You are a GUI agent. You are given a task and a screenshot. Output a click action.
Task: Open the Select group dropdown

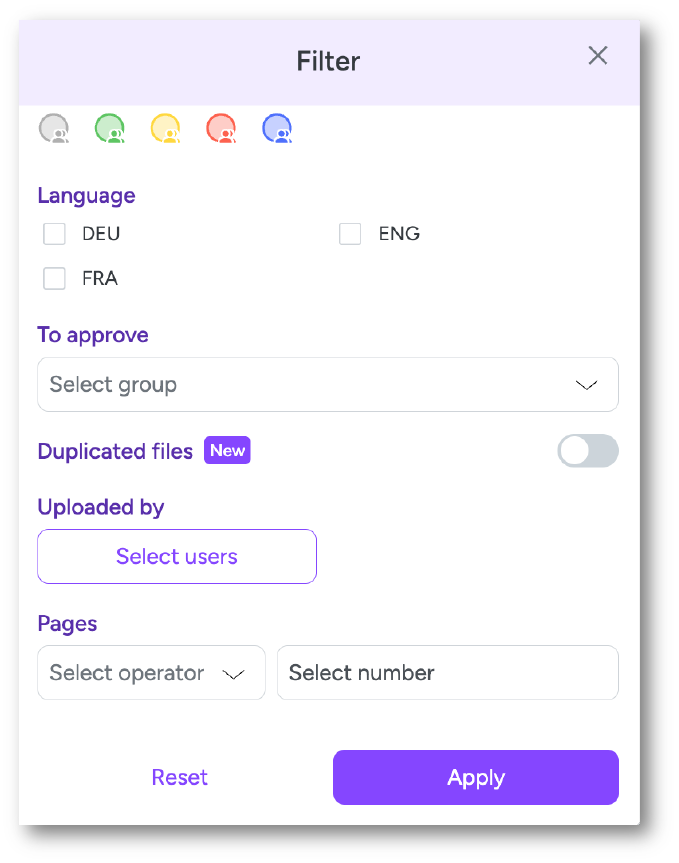[x=328, y=384]
